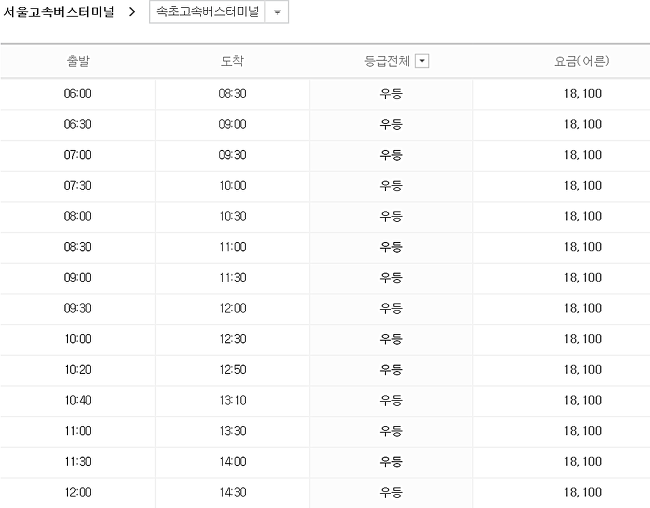Image resolution: width=650 pixels, height=508 pixels.
Task: Click the 출발 column header
Action: point(78,61)
